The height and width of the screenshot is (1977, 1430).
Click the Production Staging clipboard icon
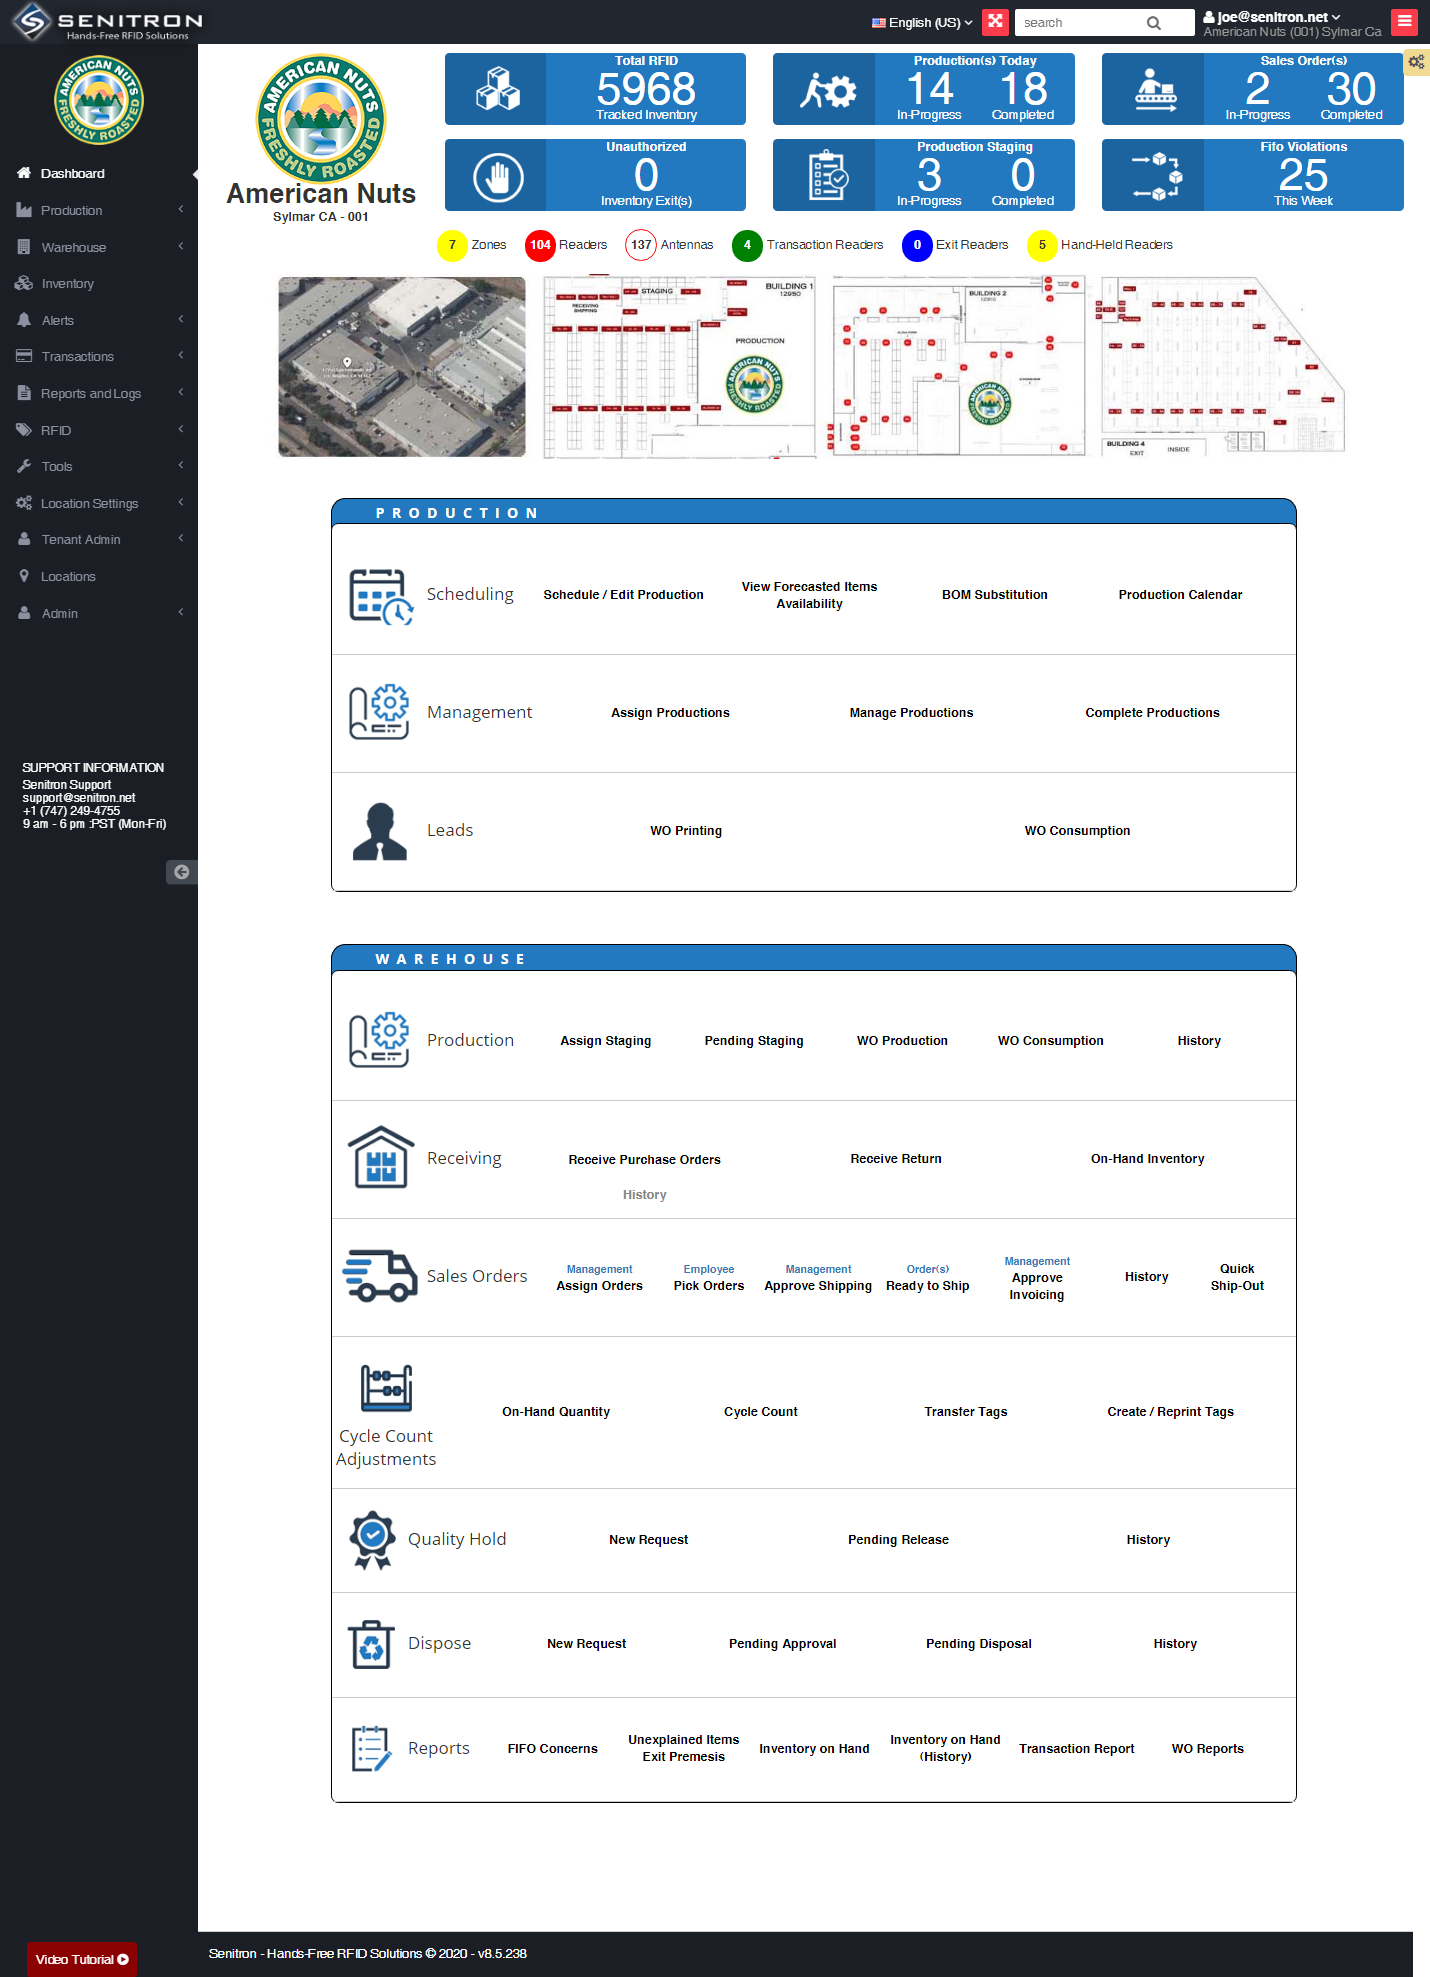coord(828,175)
